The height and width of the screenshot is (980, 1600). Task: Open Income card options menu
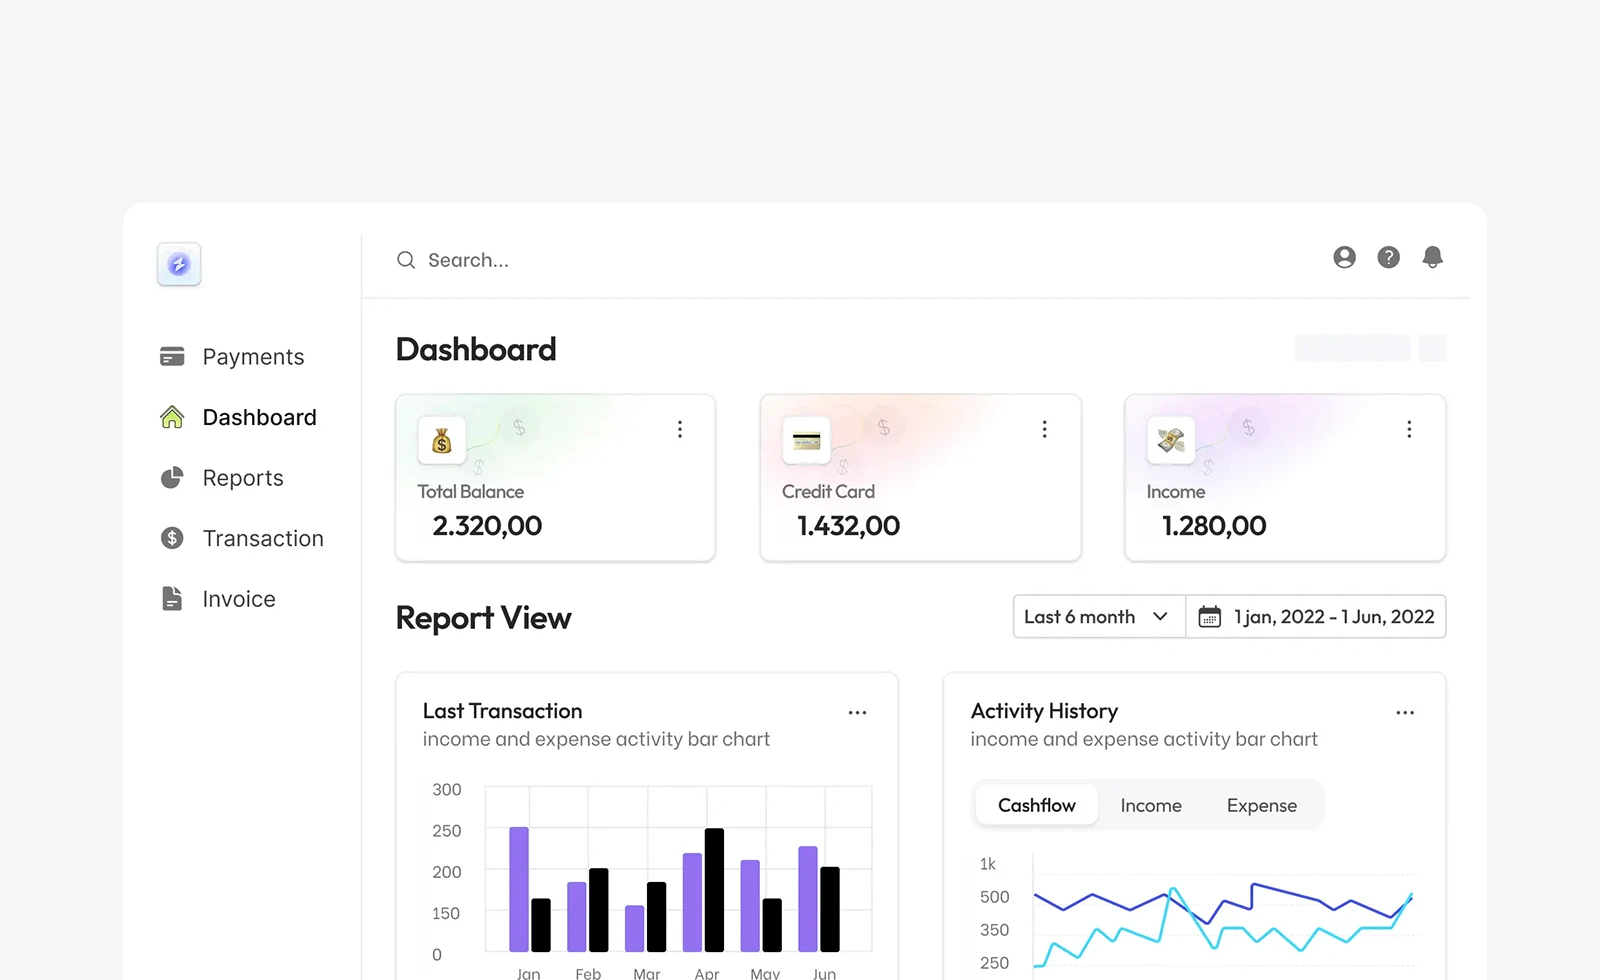coord(1409,429)
